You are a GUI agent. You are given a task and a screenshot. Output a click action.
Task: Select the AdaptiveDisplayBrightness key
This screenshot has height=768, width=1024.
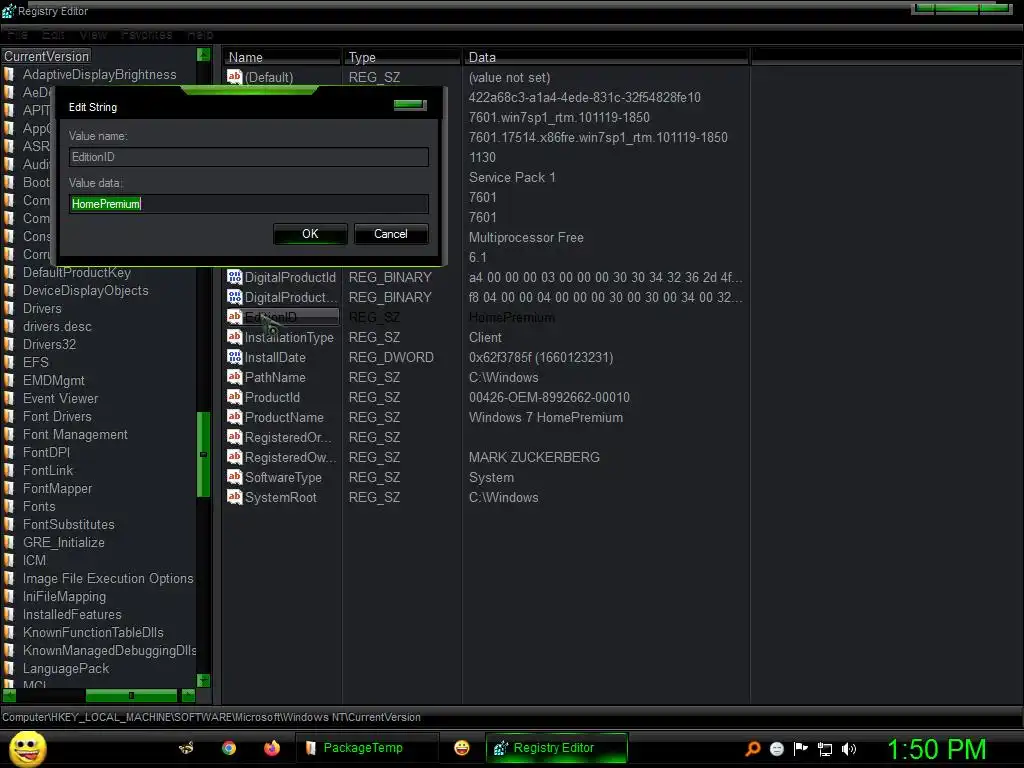(99, 74)
